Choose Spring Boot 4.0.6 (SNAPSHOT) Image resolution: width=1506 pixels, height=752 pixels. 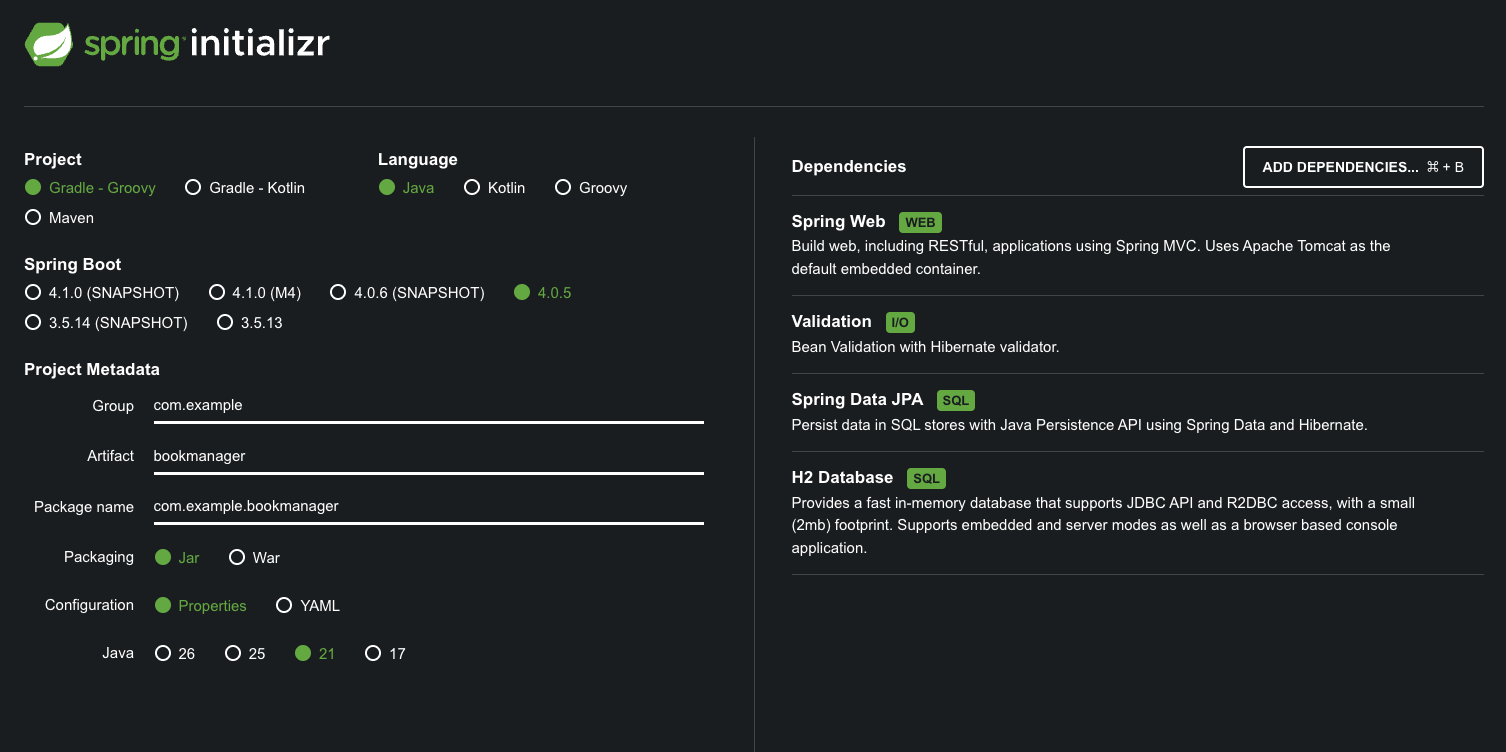pyautogui.click(x=407, y=293)
